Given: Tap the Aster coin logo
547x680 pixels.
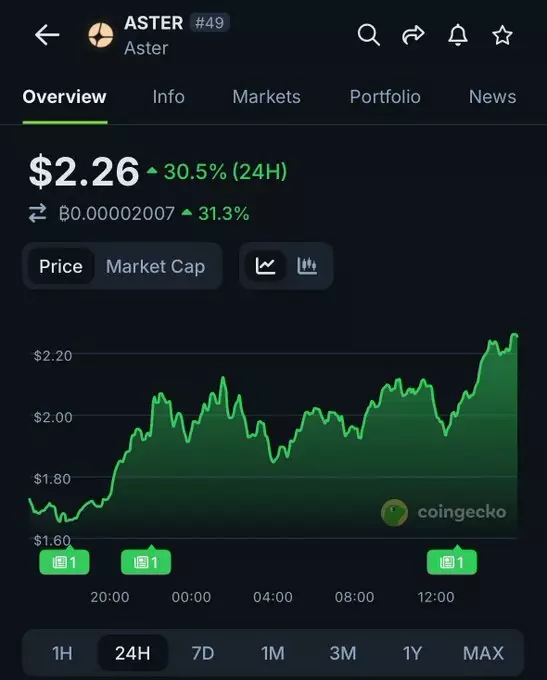Looking at the screenshot, I should pos(101,35).
